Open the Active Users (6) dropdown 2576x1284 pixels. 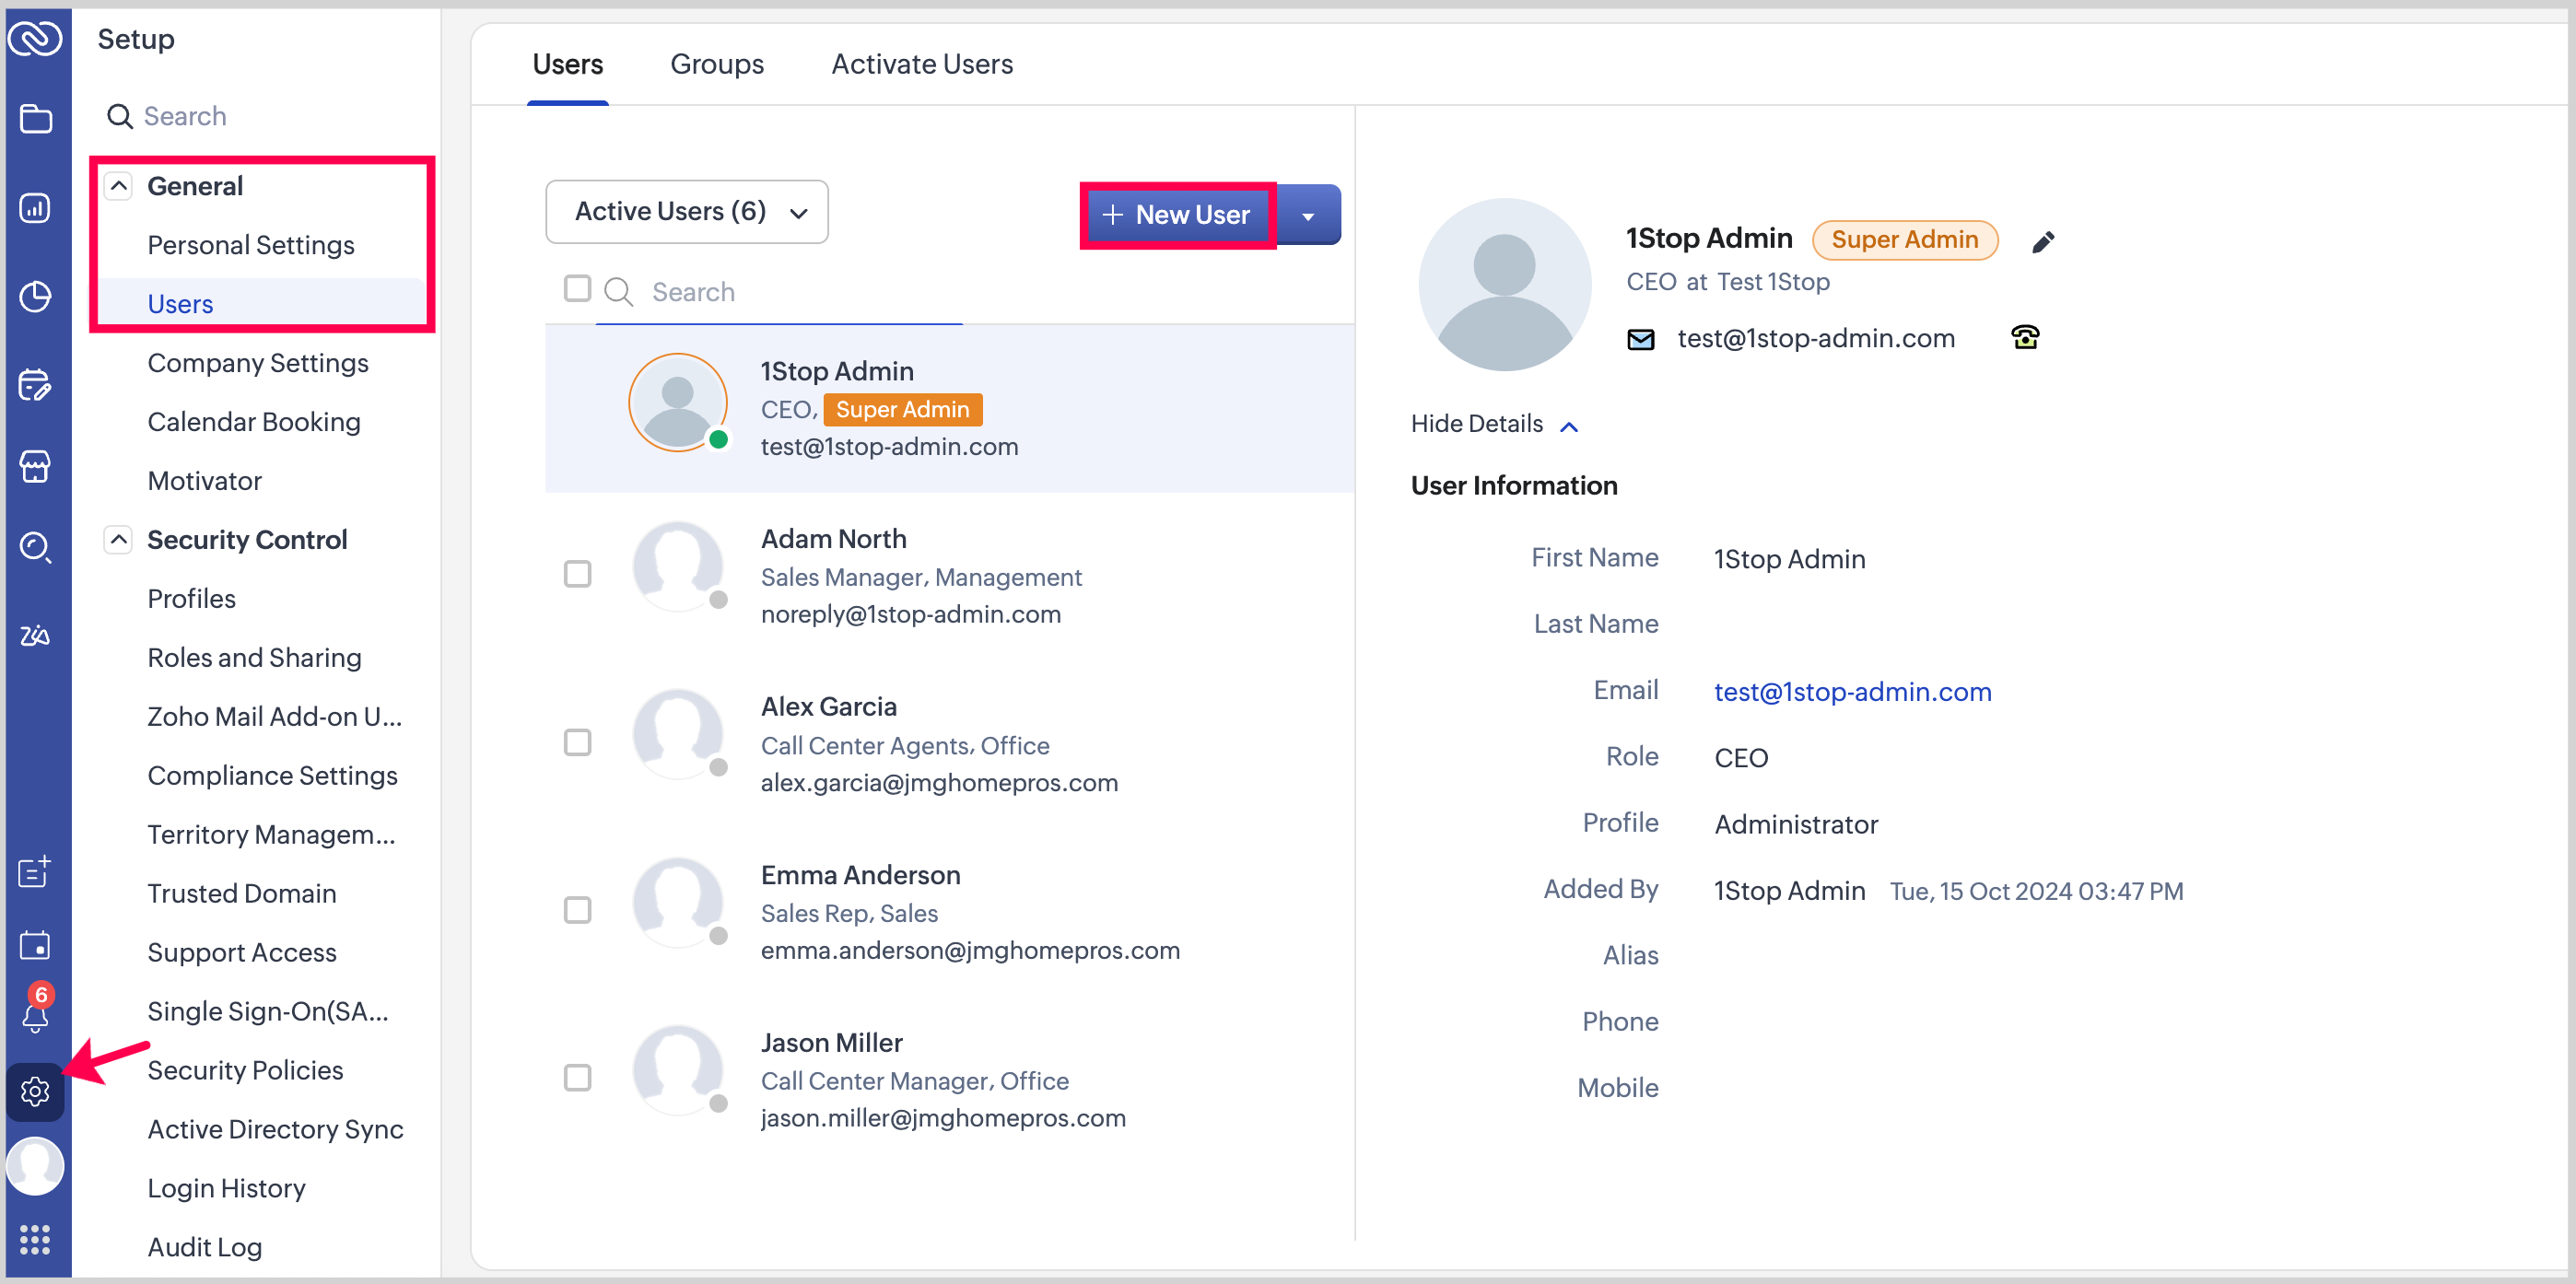pos(687,212)
